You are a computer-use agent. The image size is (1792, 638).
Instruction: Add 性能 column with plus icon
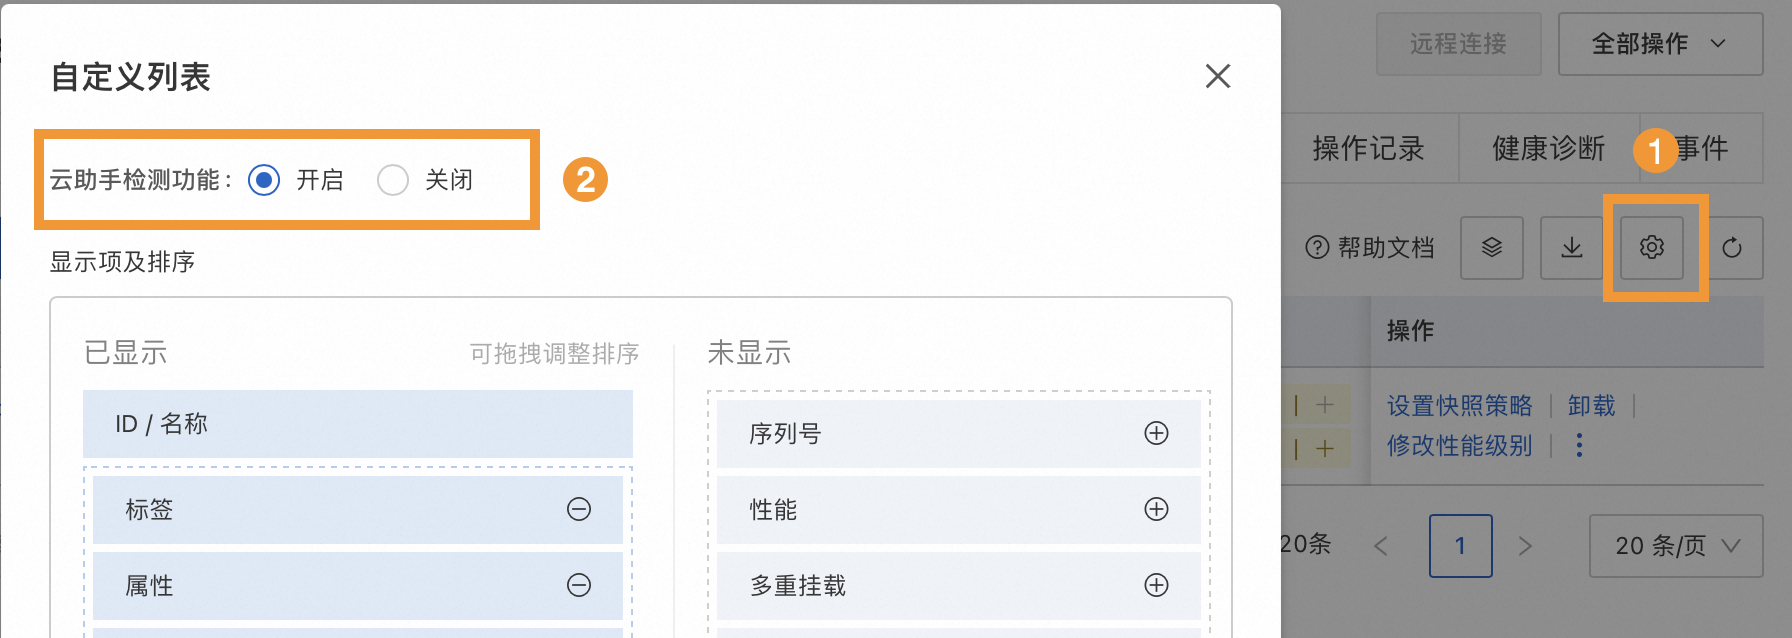1156,509
